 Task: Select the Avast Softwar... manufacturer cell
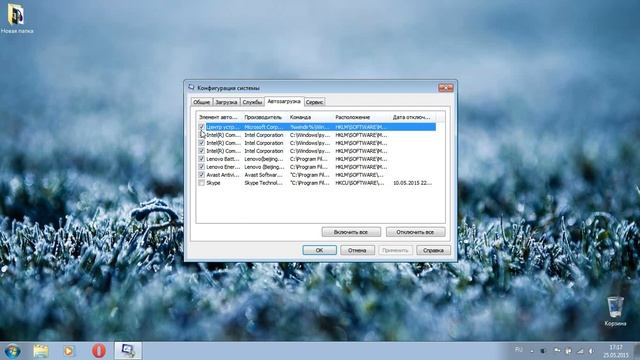coord(263,175)
